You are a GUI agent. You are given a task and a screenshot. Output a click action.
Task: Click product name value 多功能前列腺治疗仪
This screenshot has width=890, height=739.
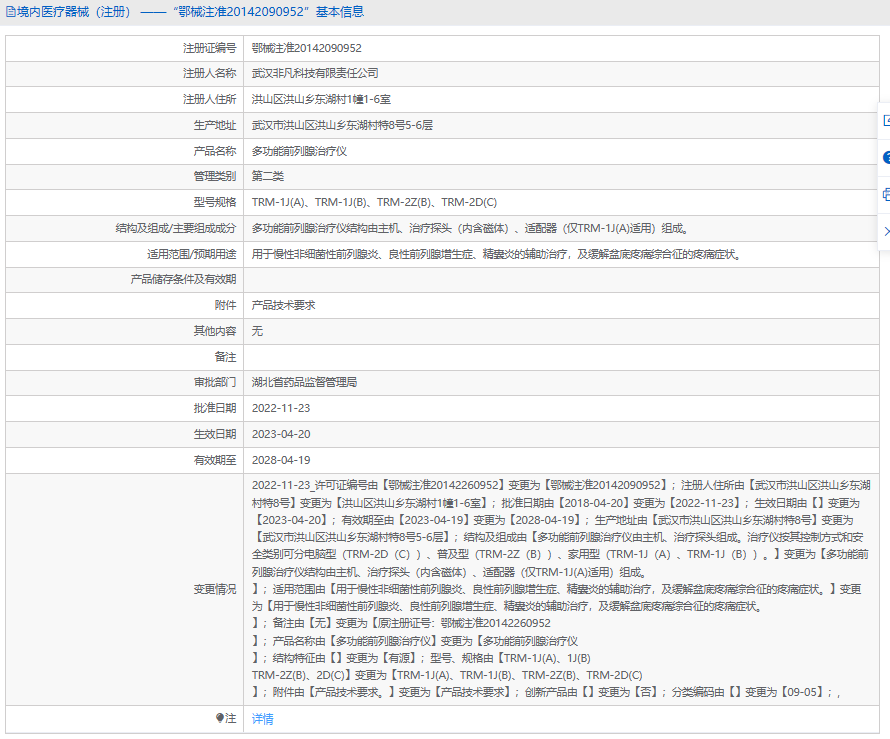click(x=299, y=151)
